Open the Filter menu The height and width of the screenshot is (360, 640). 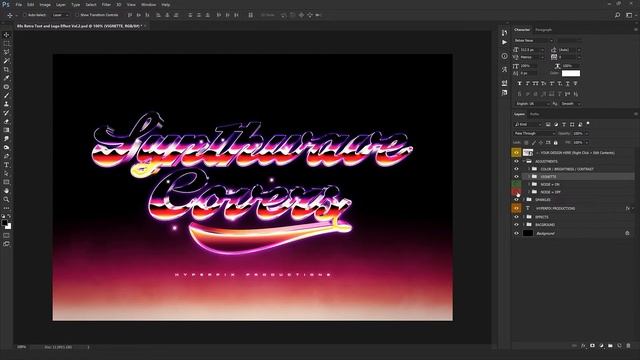point(106,4)
